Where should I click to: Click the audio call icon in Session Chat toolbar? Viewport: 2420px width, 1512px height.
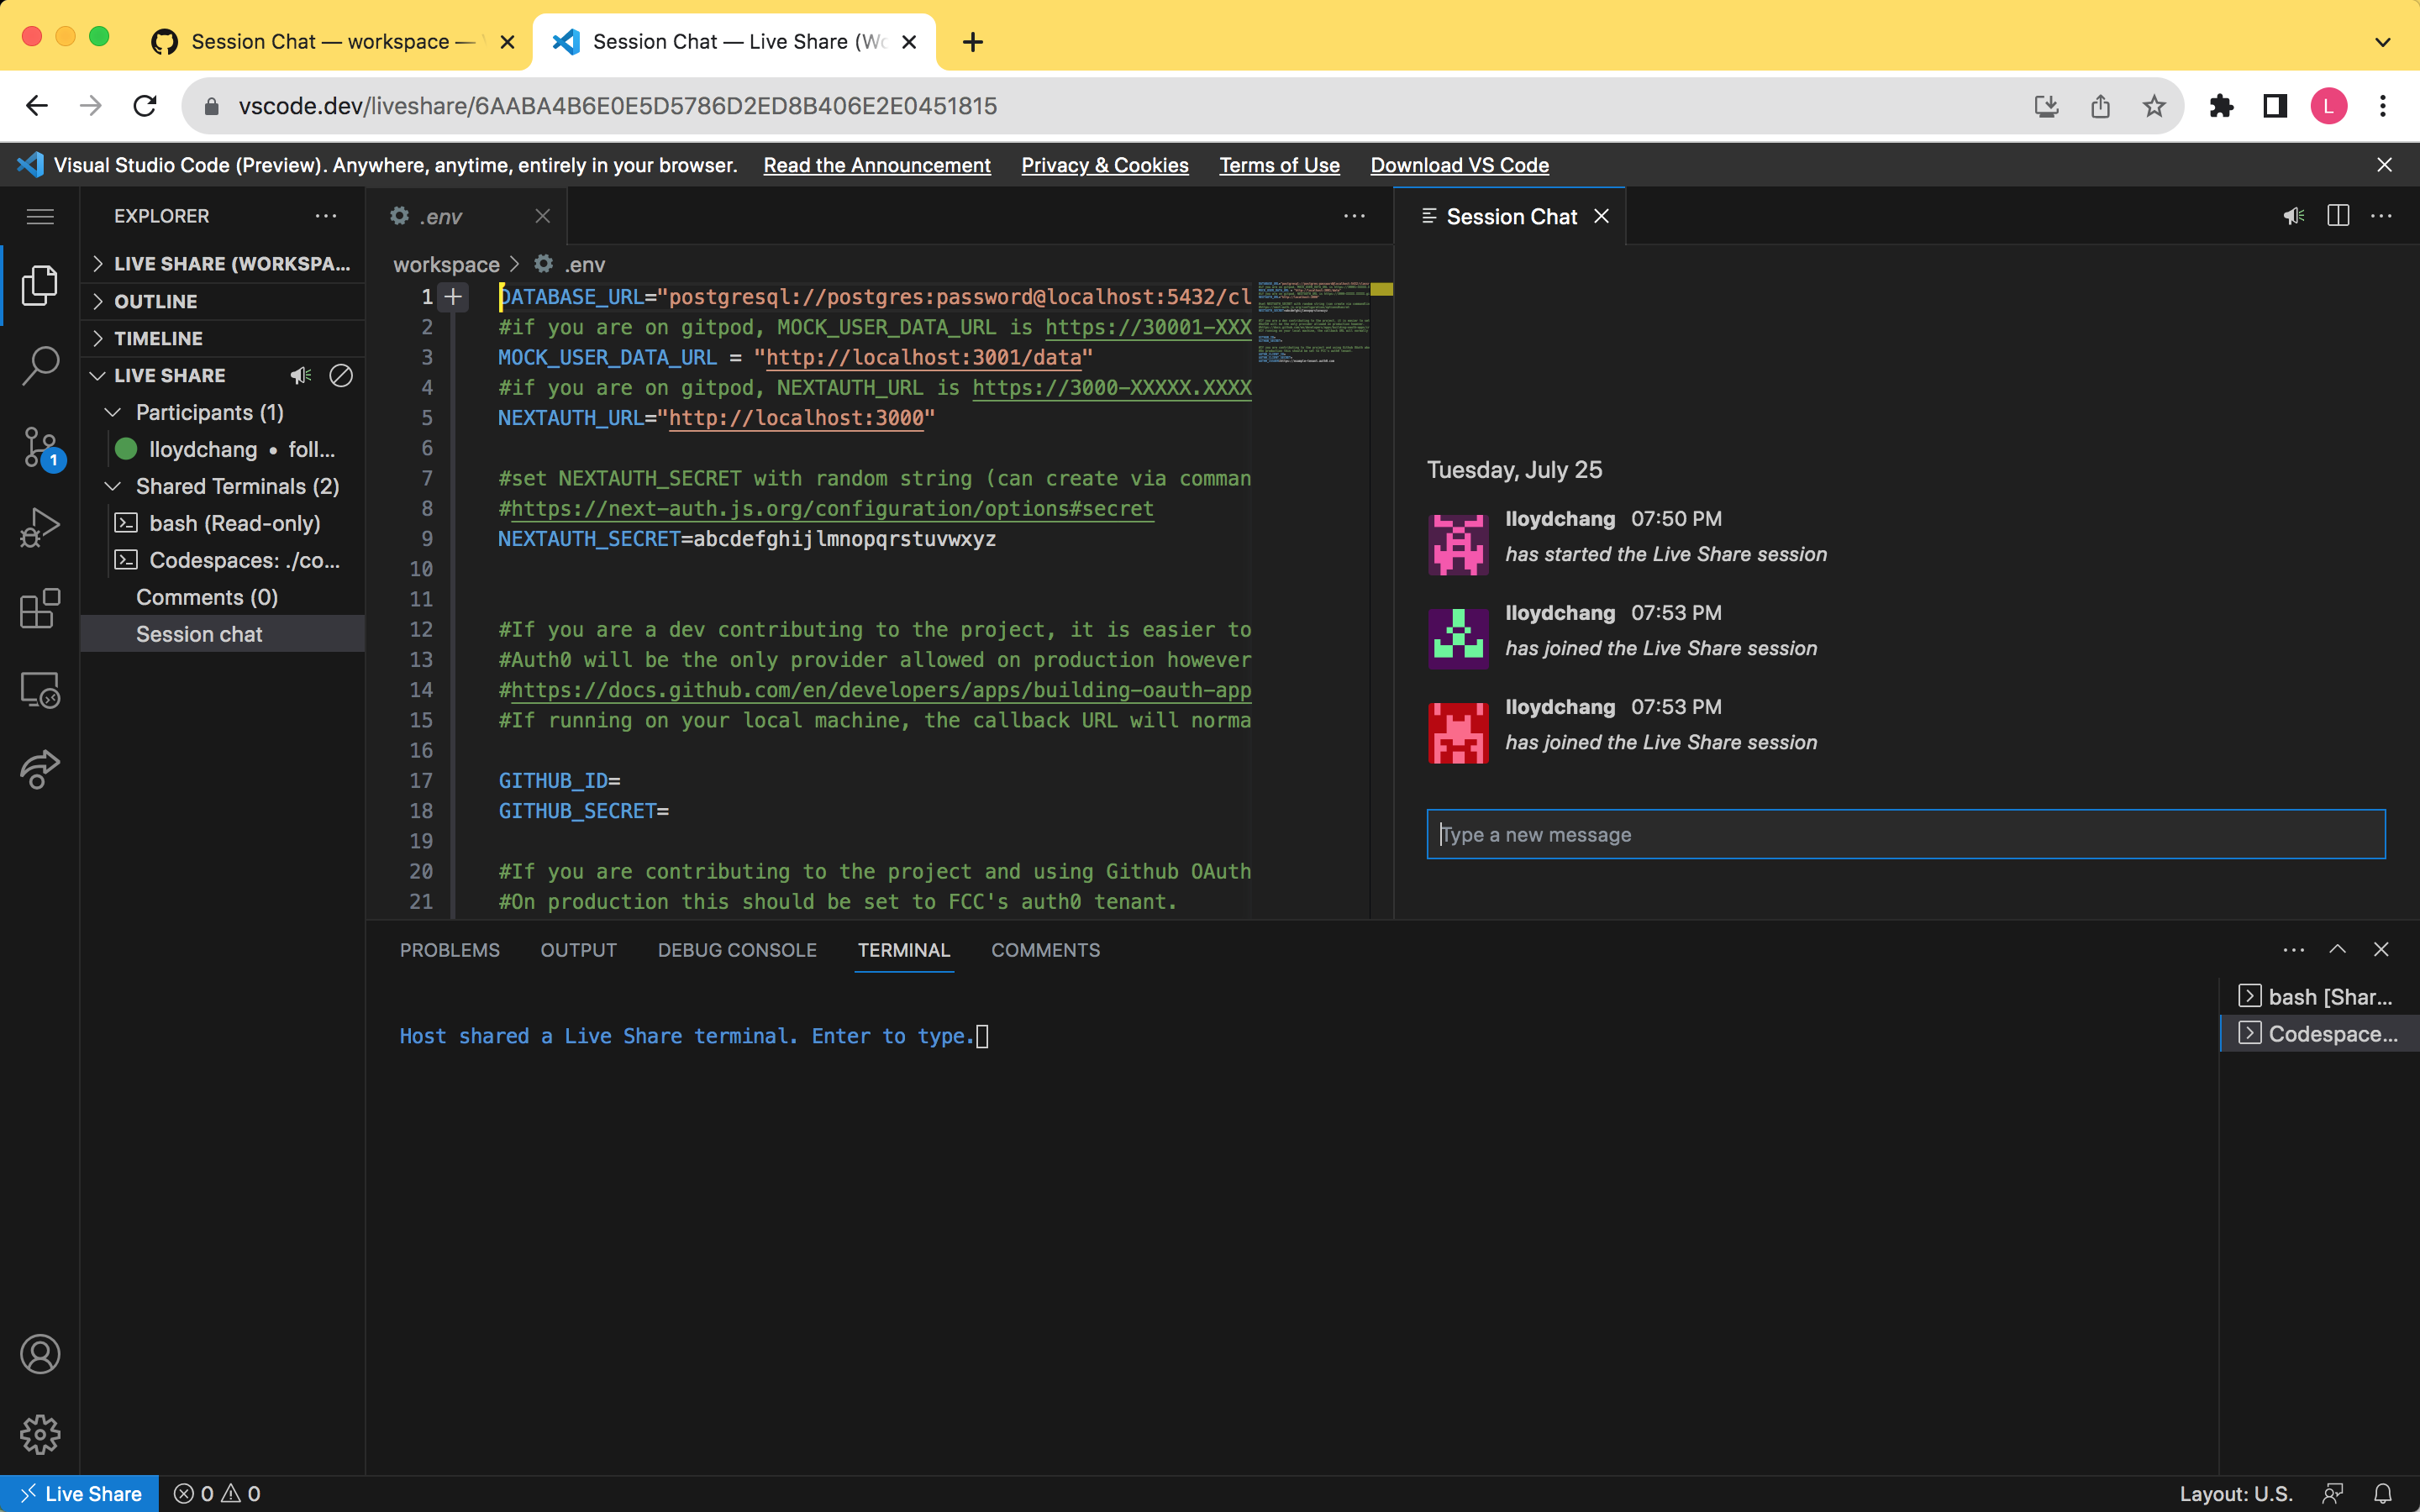click(x=2294, y=216)
